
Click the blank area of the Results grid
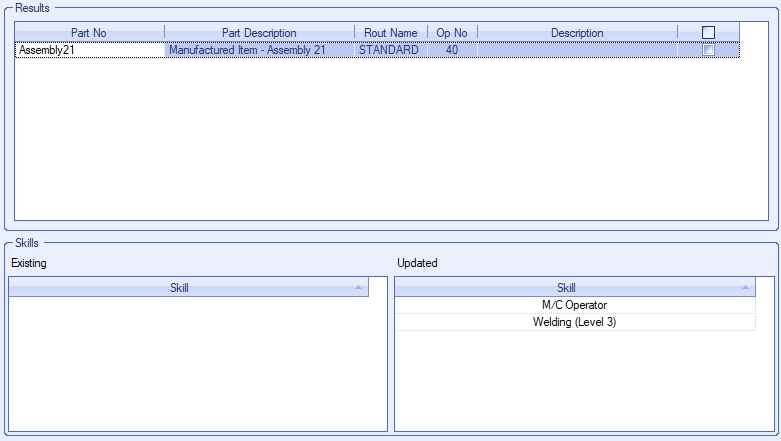pos(390,140)
